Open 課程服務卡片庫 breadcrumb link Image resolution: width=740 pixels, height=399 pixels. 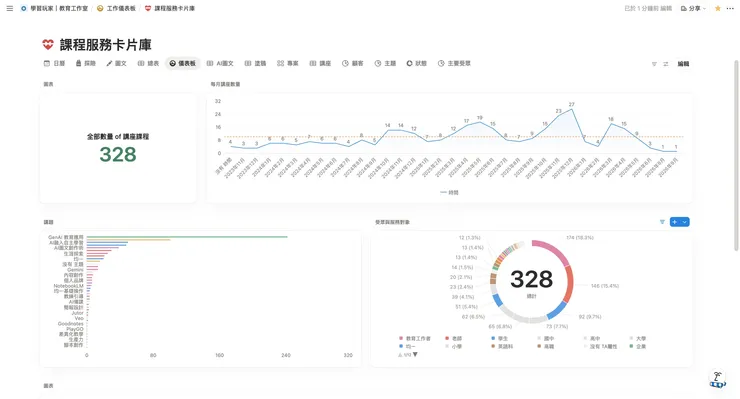169,8
